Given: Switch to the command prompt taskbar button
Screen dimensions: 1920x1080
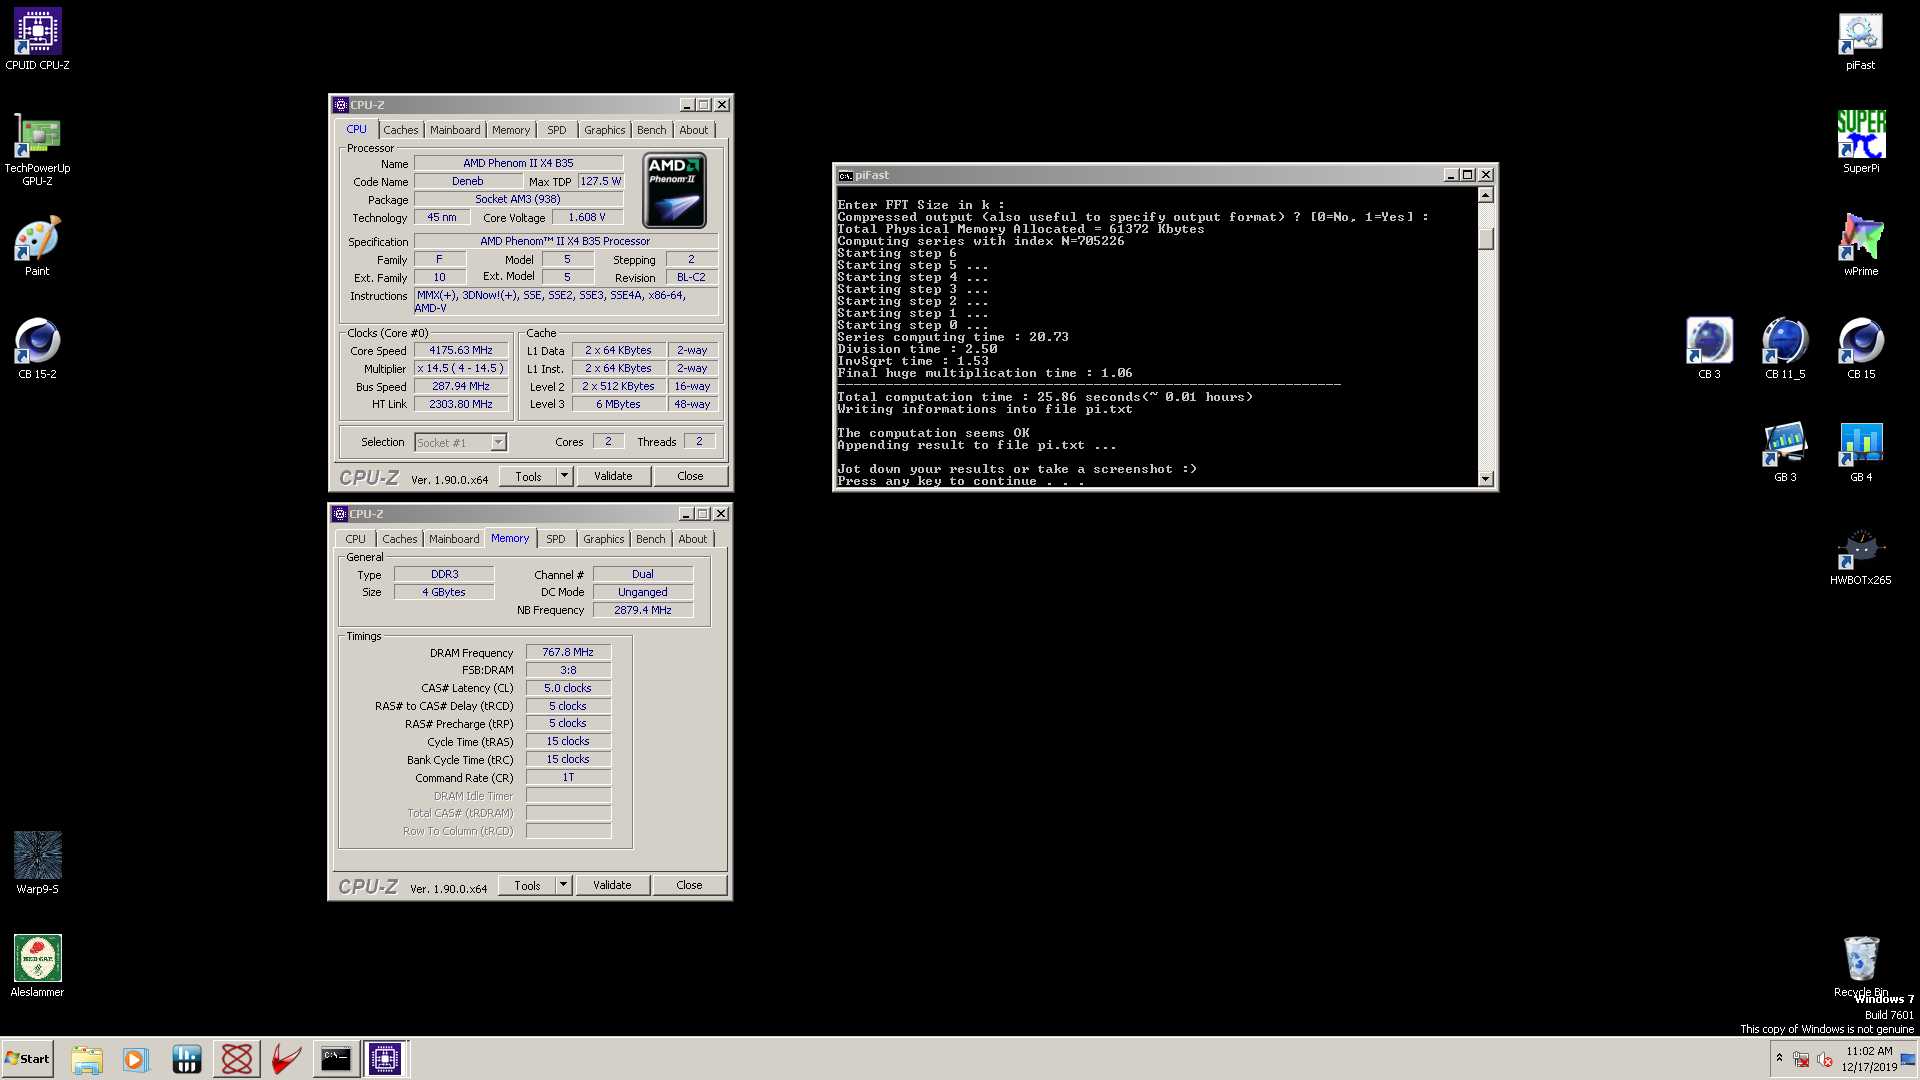Looking at the screenshot, I should tap(335, 1059).
